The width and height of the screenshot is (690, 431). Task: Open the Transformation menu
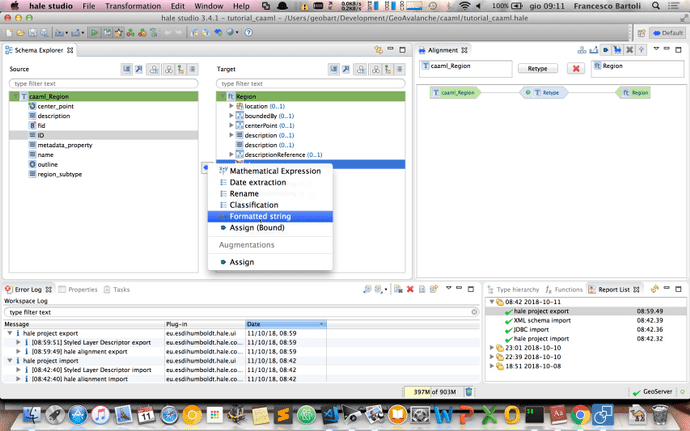pyautogui.click(x=131, y=7)
